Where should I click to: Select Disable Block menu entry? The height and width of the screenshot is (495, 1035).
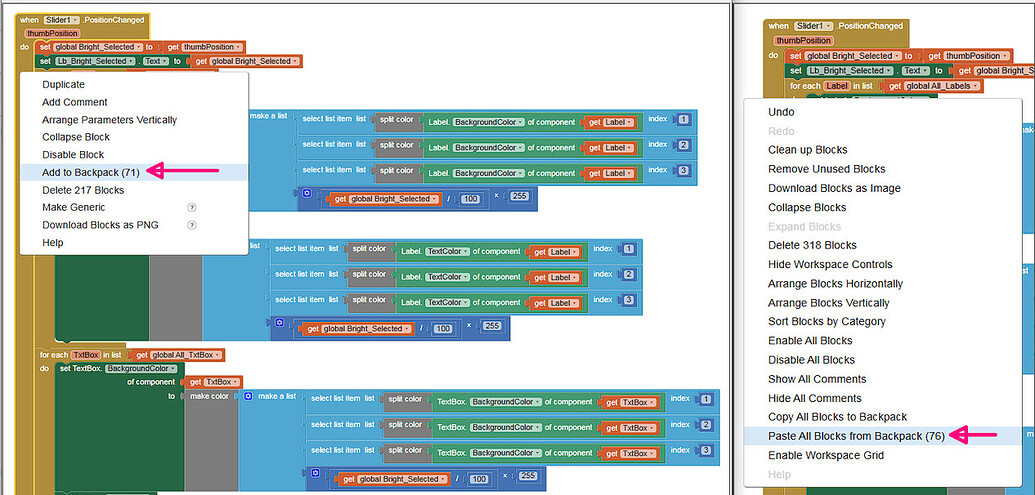tap(73, 154)
